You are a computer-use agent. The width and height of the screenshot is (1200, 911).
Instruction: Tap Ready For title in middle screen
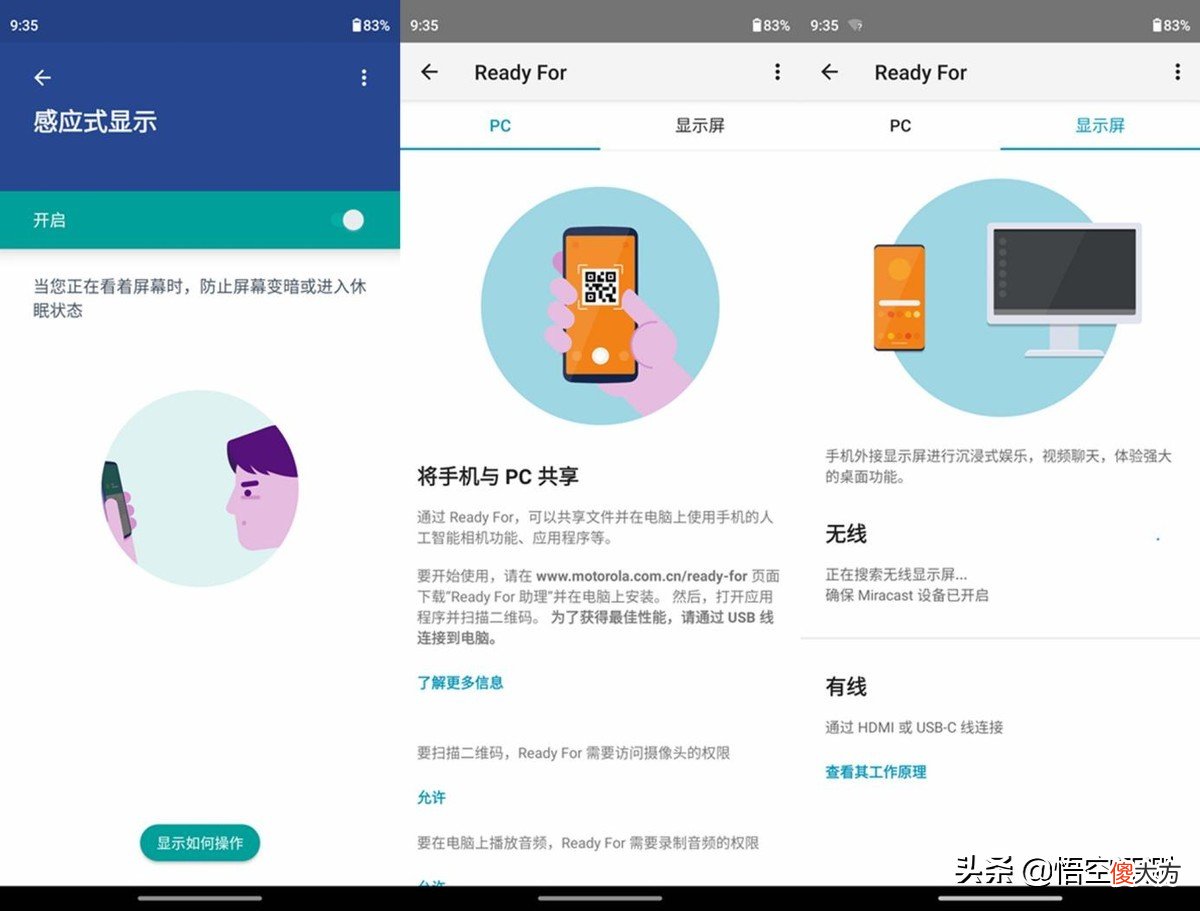tap(520, 73)
